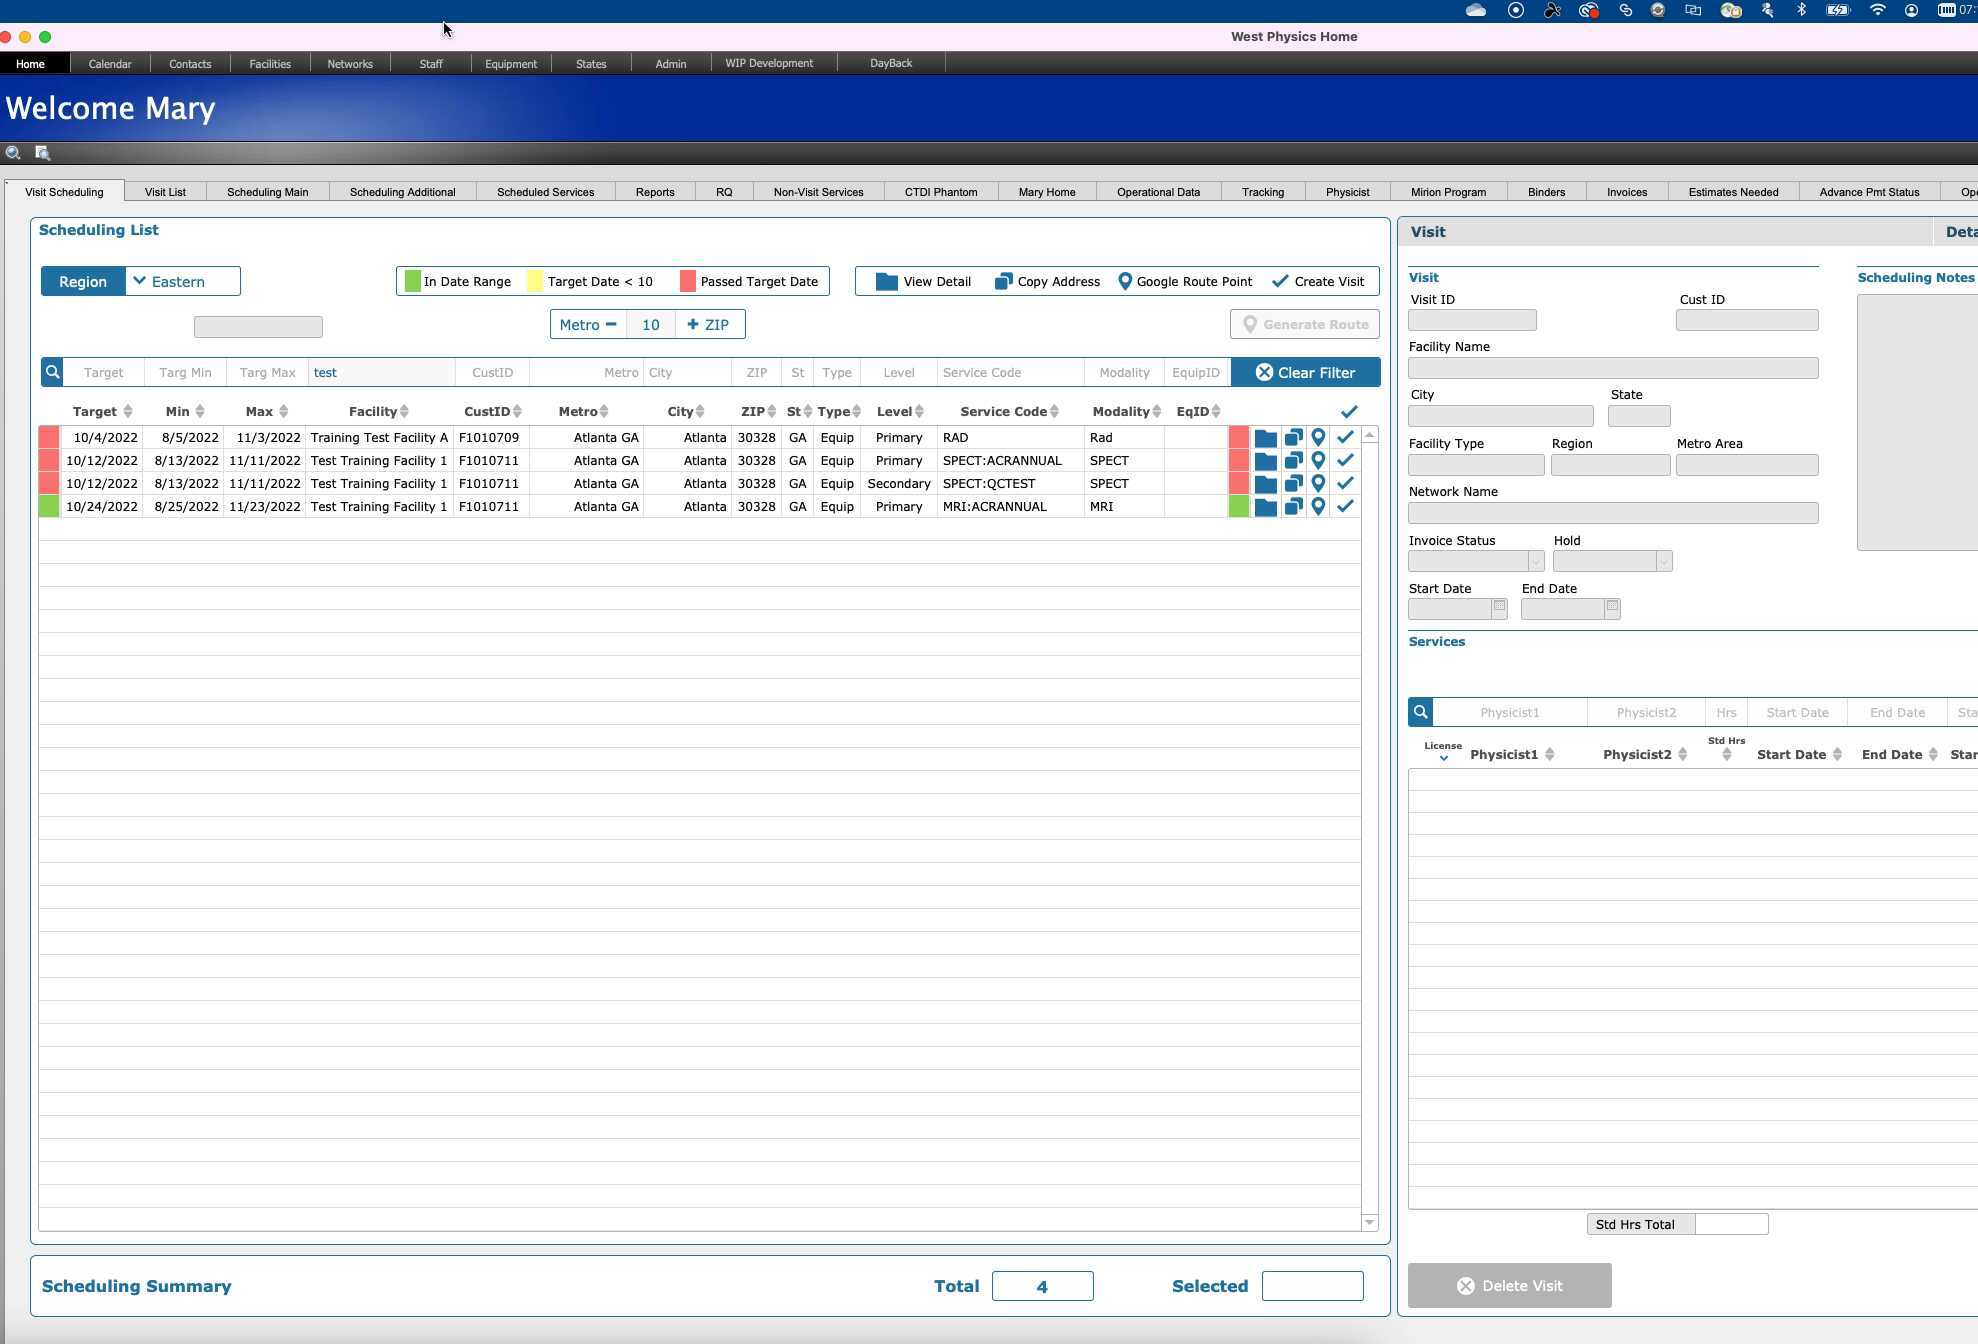Click search icon in Services filter row

(x=1420, y=712)
